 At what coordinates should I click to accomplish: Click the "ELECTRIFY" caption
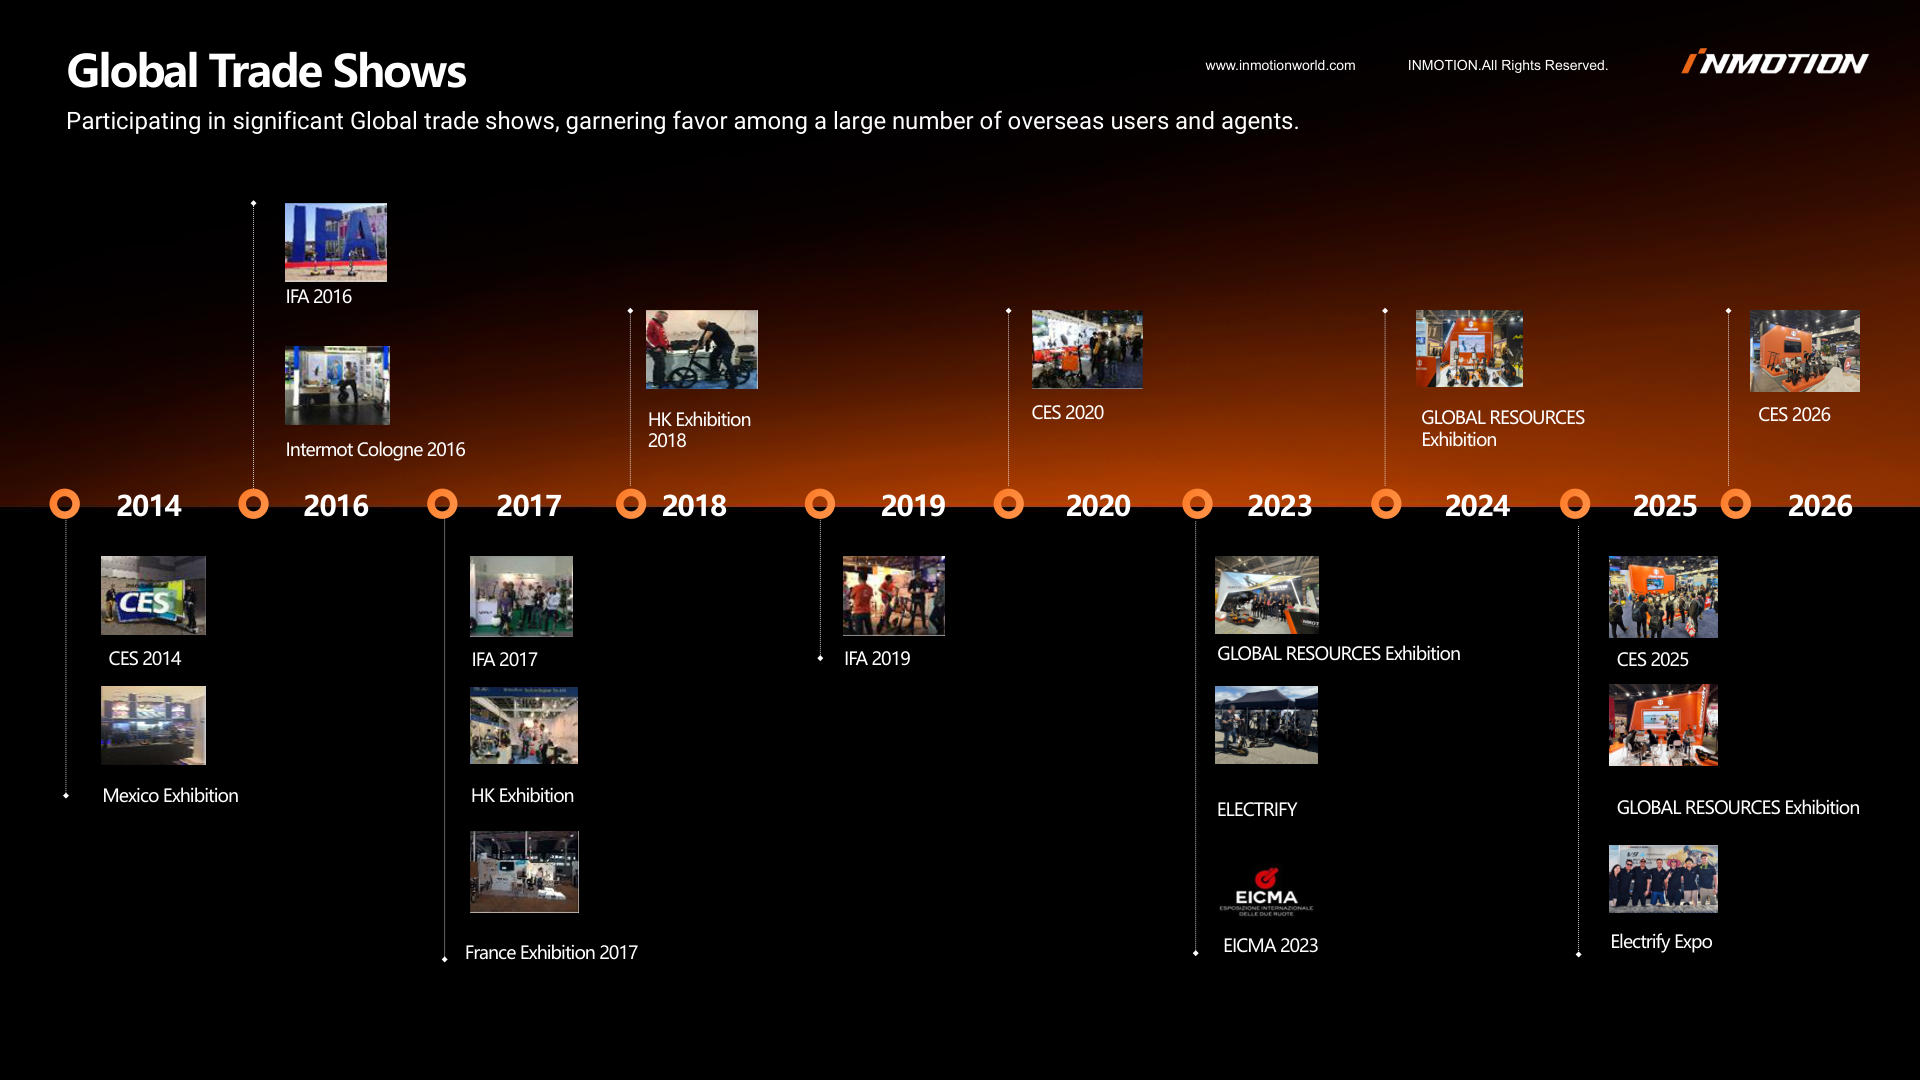1257,810
